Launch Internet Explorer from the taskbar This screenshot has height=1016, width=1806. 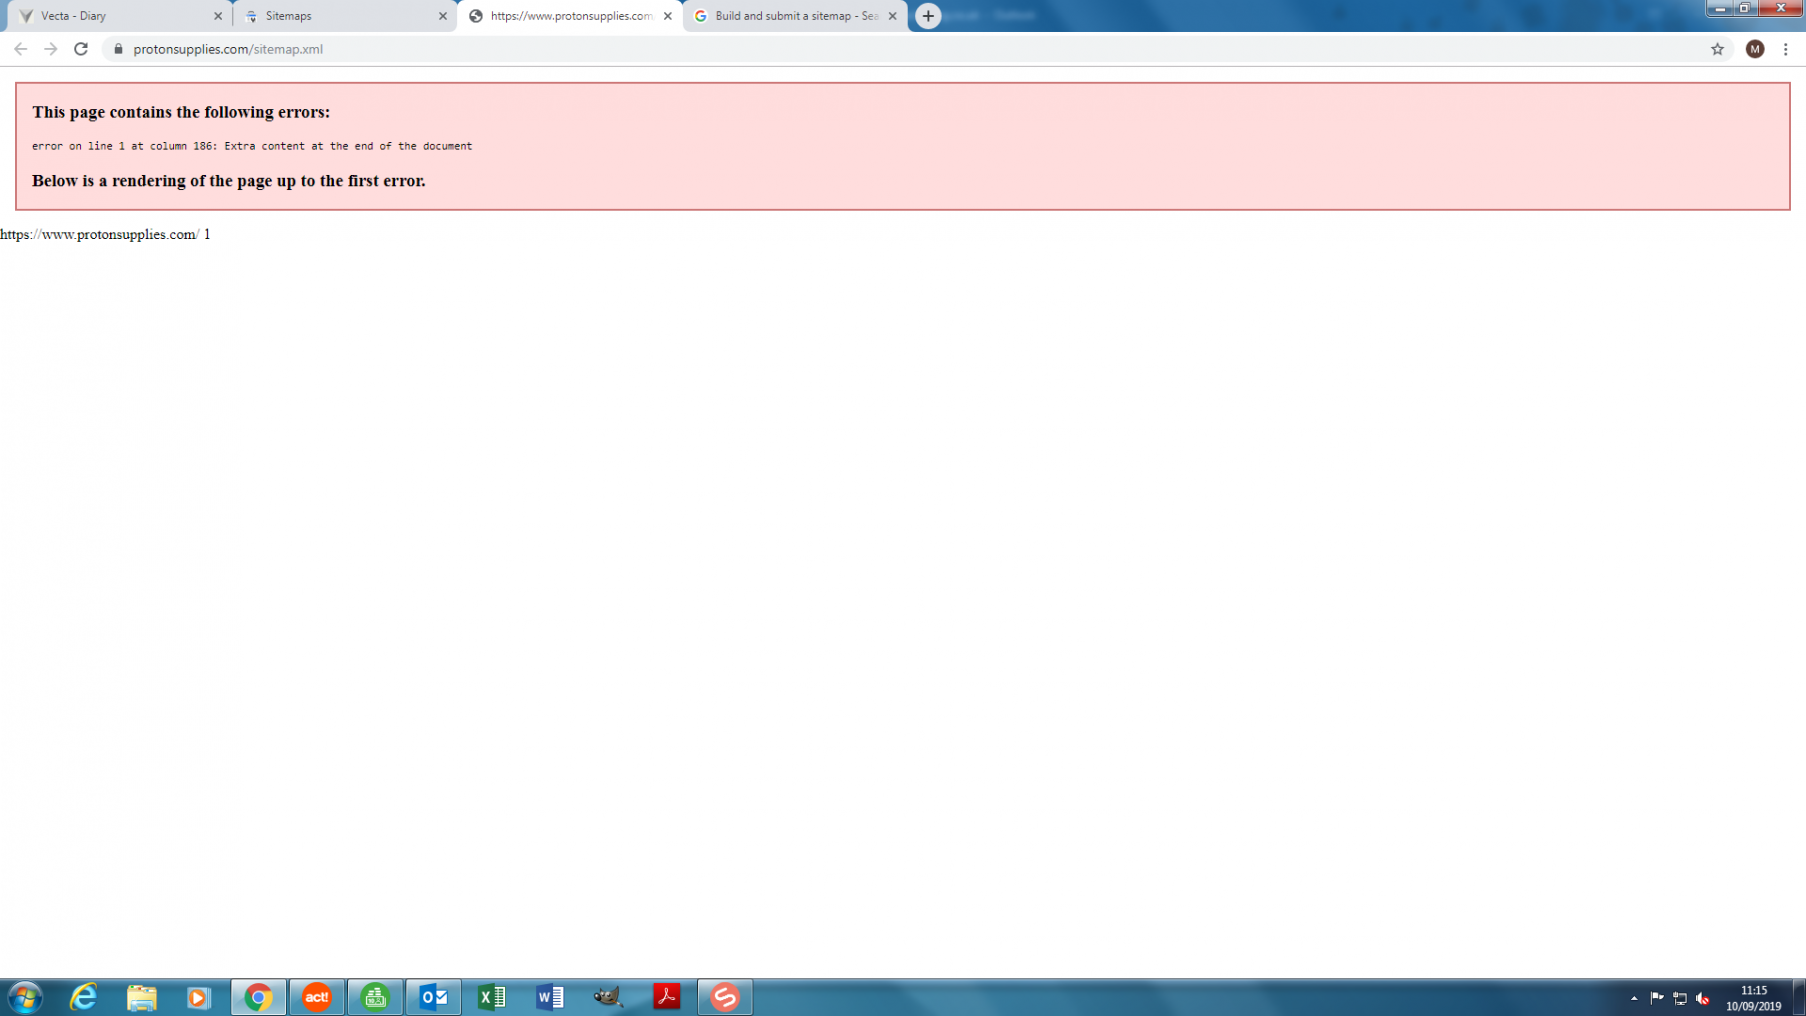[x=83, y=997]
